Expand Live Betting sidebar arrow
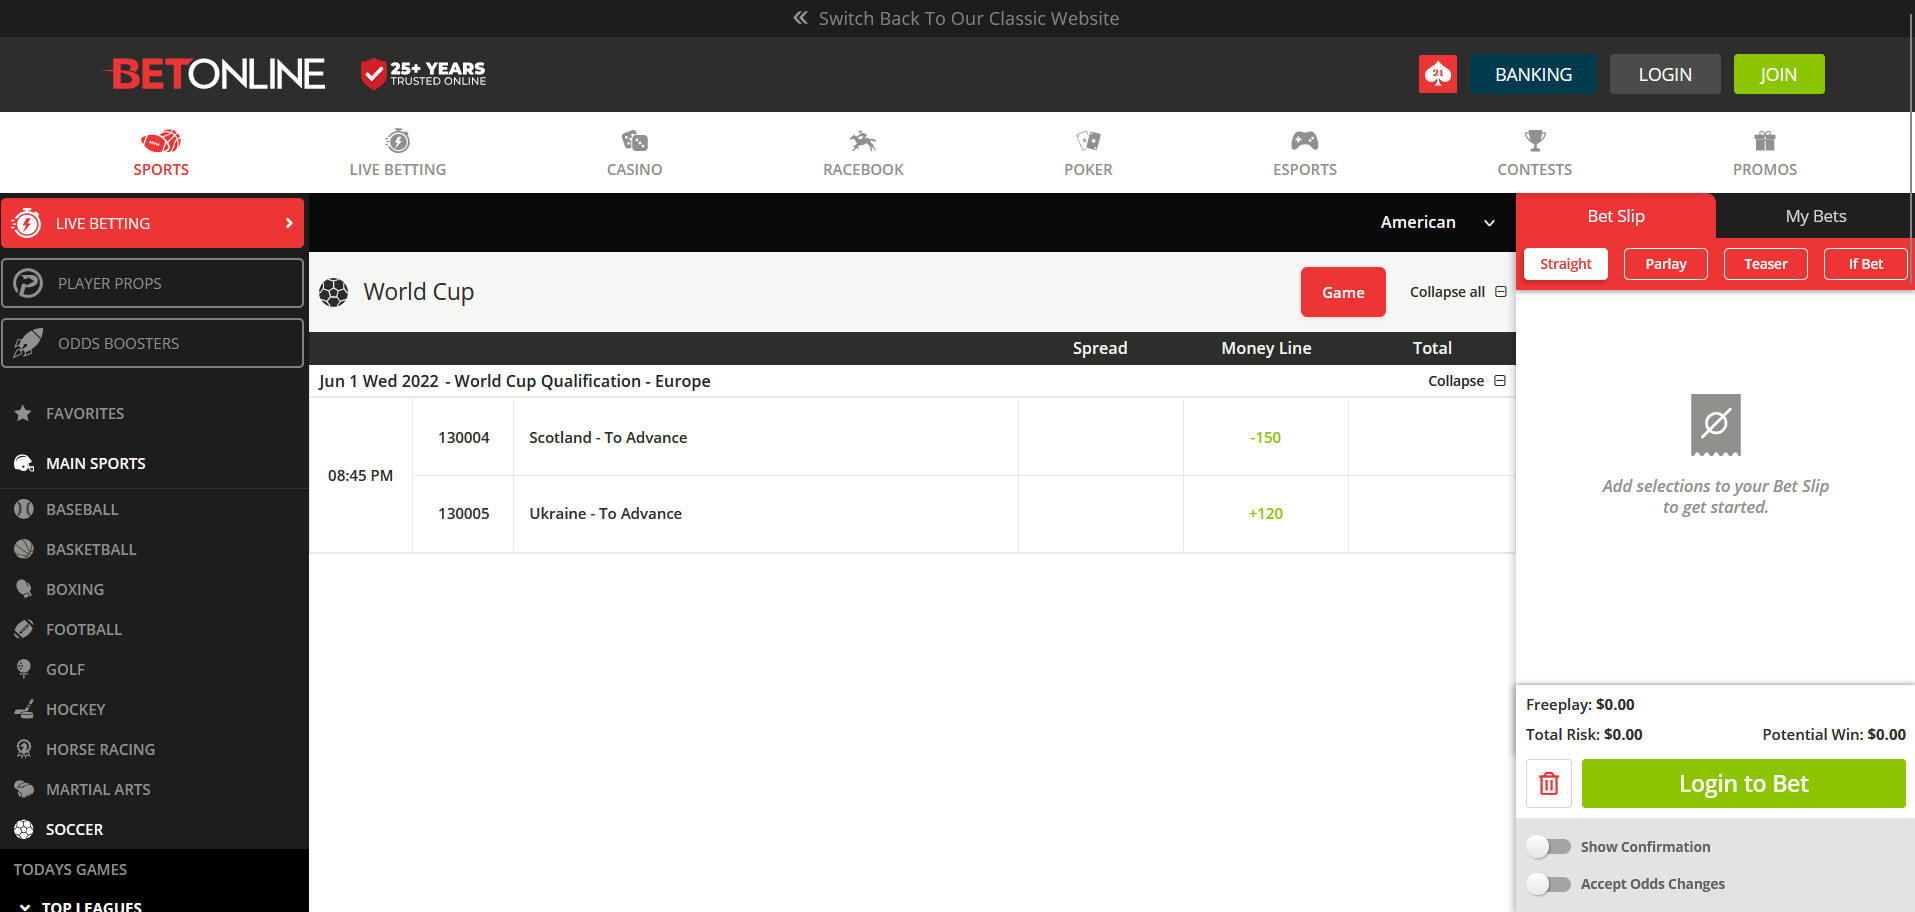1915x912 pixels. pos(289,223)
